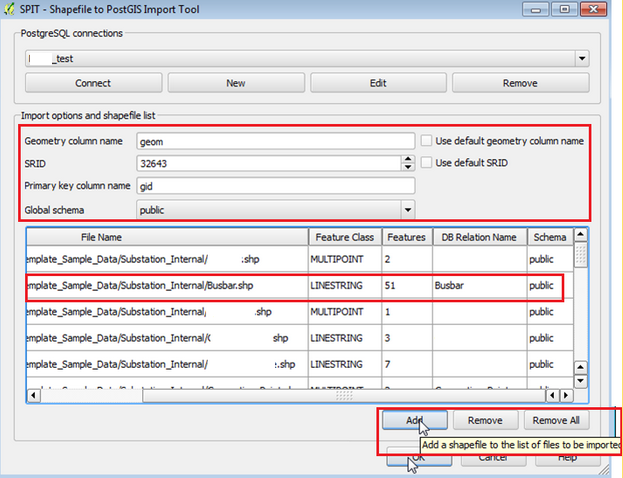Image resolution: width=623 pixels, height=478 pixels.
Task: Click the Connect button
Action: pyautogui.click(x=93, y=83)
